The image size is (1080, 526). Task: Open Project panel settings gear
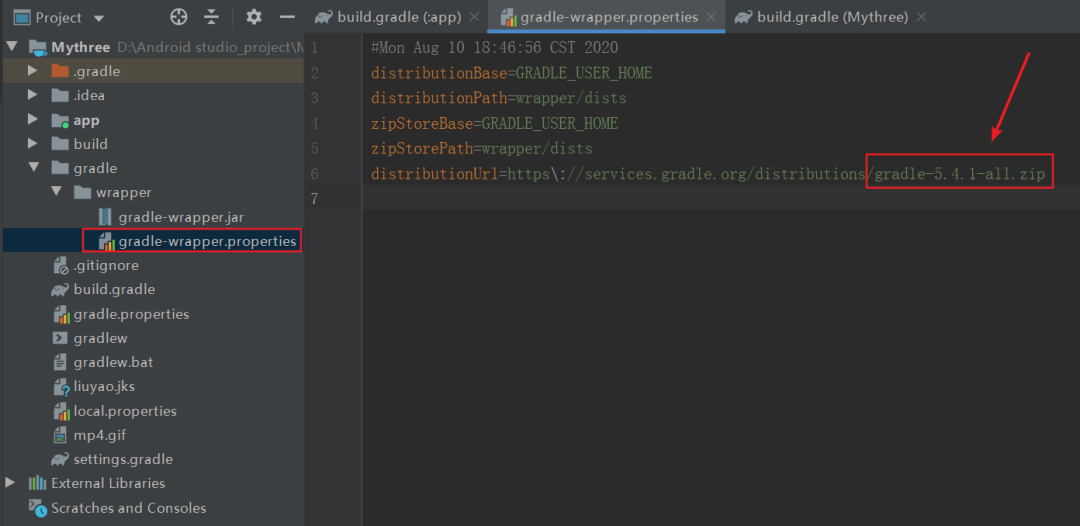(x=254, y=17)
